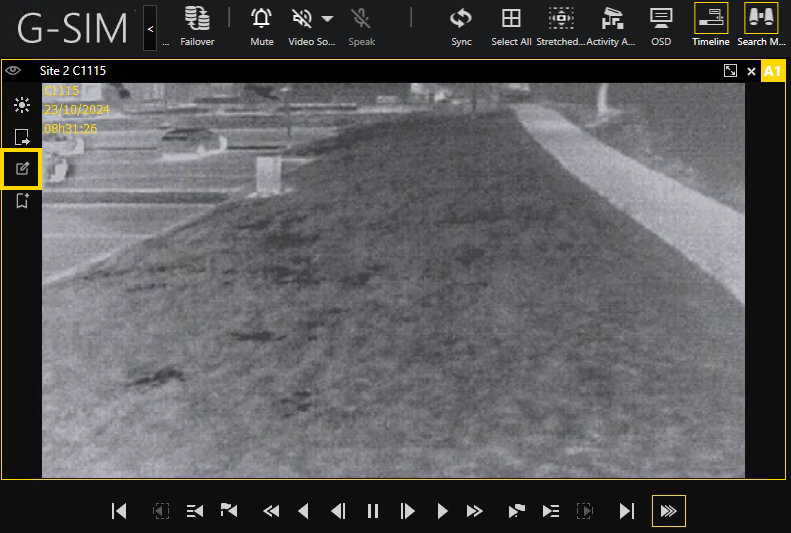Toggle the eye icon next to Site 2 C1115
The image size is (791, 533).
(14, 71)
